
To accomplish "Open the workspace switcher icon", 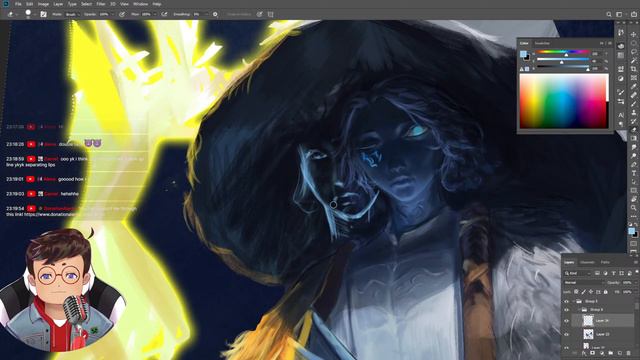I will pyautogui.click(x=619, y=14).
